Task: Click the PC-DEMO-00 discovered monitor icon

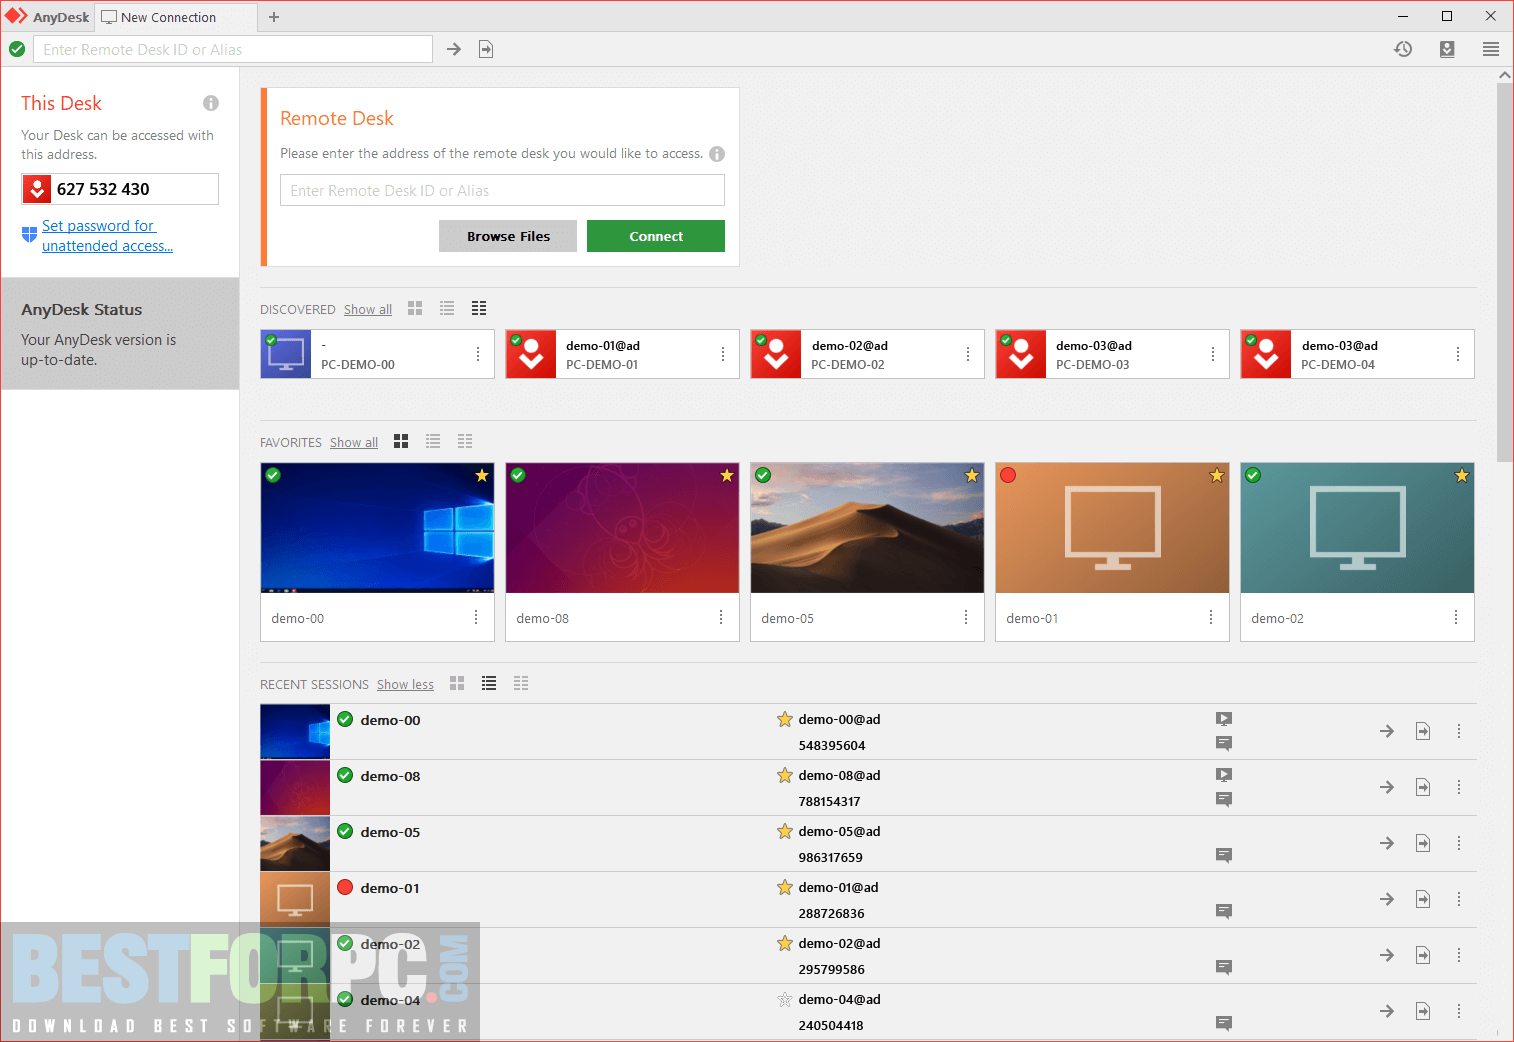Action: 286,354
